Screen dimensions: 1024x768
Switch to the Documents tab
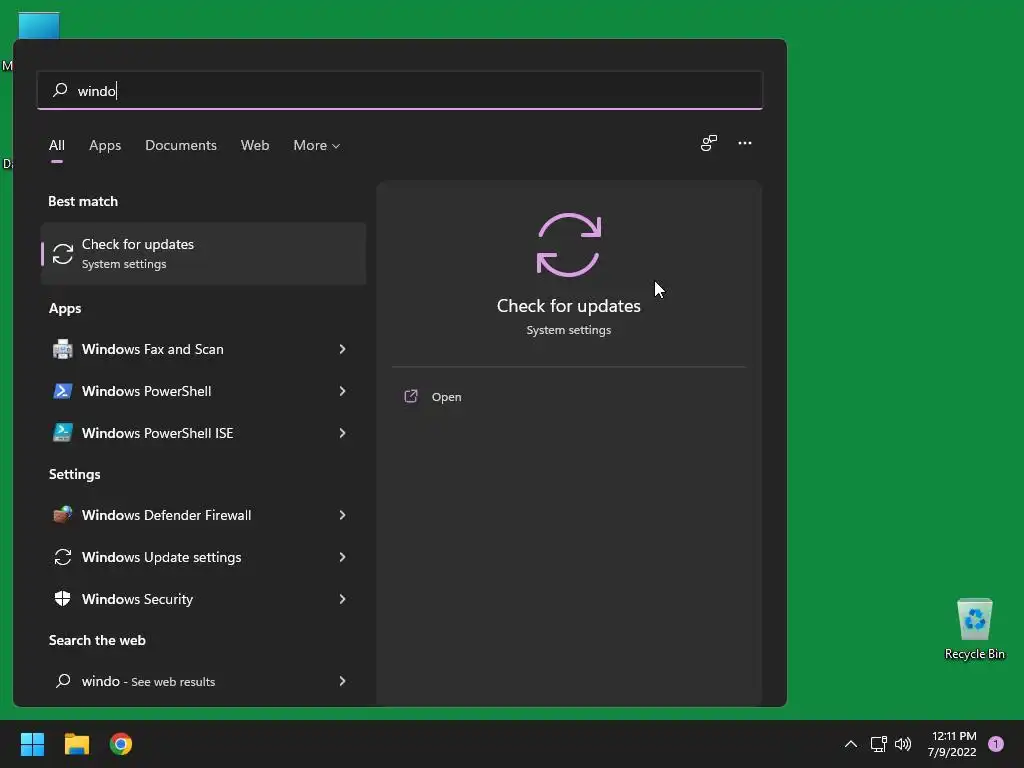point(181,146)
